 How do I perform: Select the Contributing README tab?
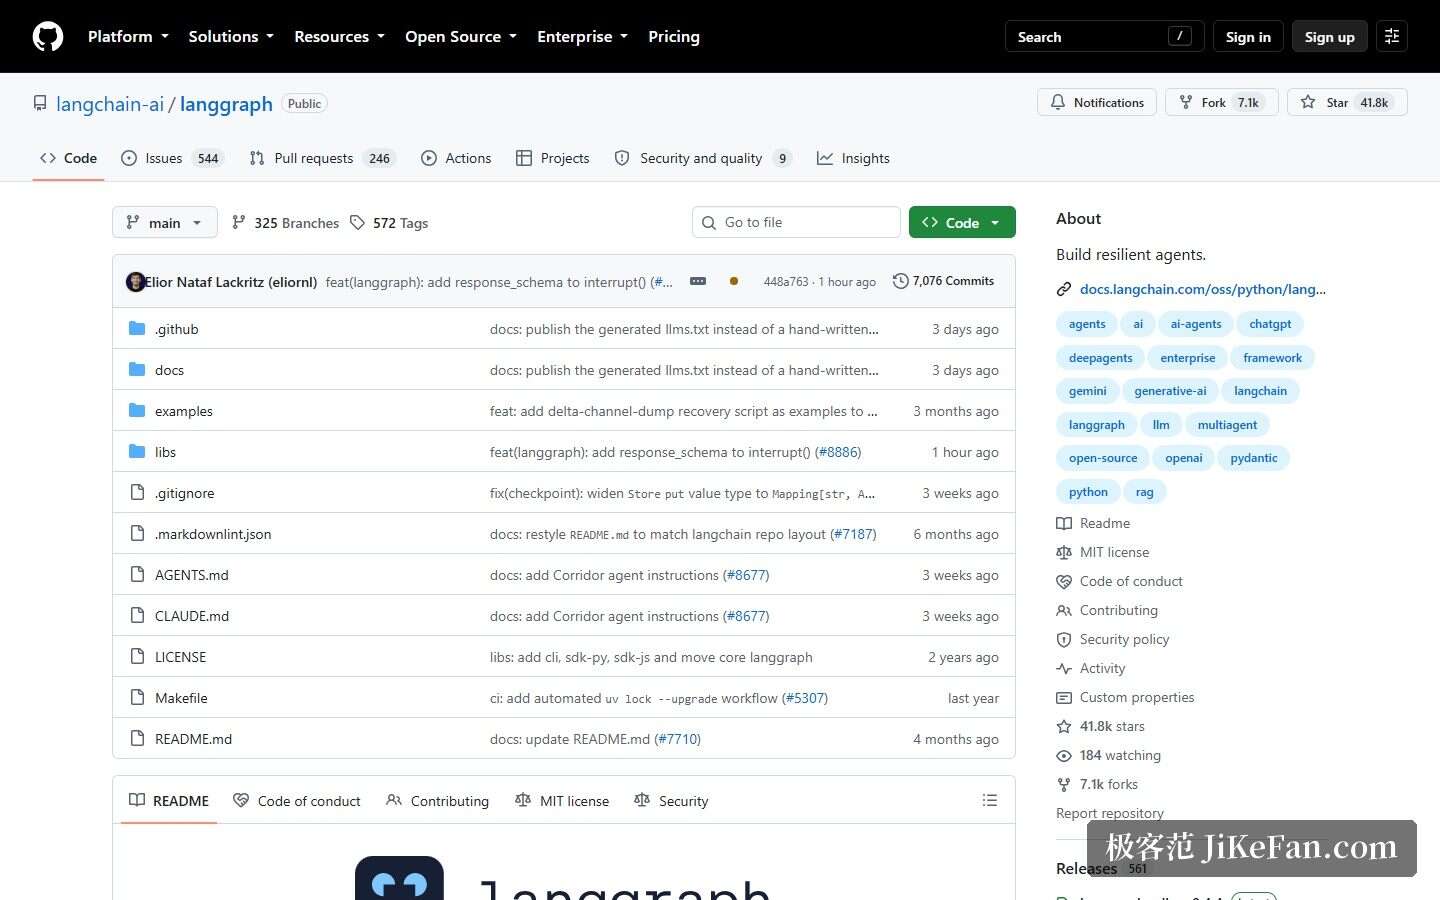[x=438, y=801]
